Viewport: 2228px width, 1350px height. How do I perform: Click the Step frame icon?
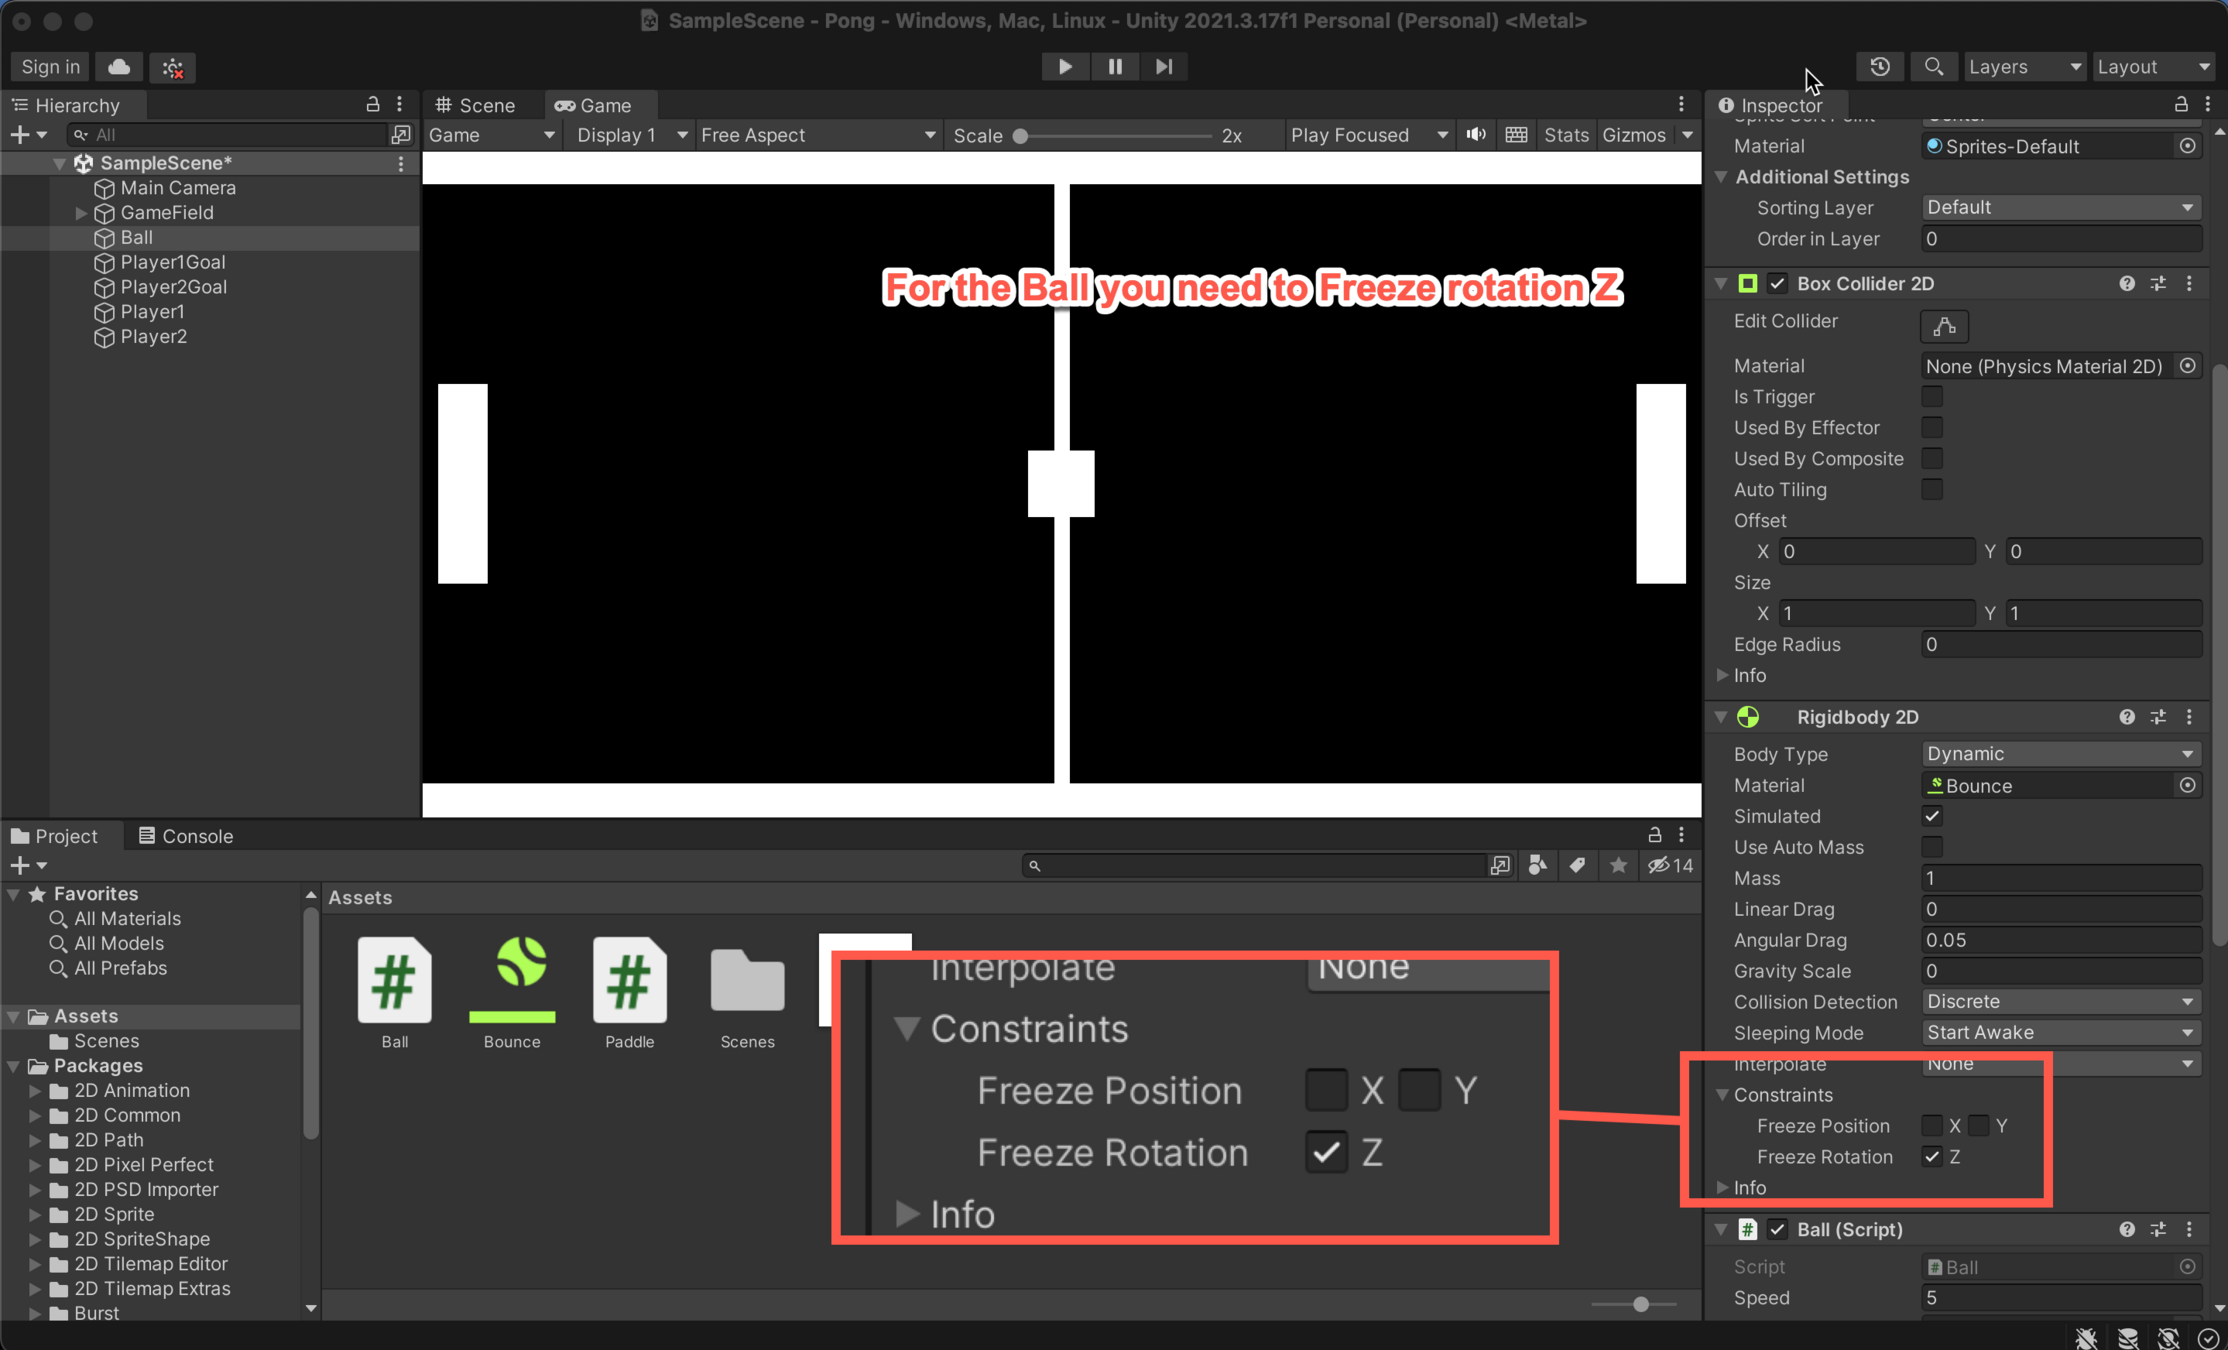point(1164,67)
